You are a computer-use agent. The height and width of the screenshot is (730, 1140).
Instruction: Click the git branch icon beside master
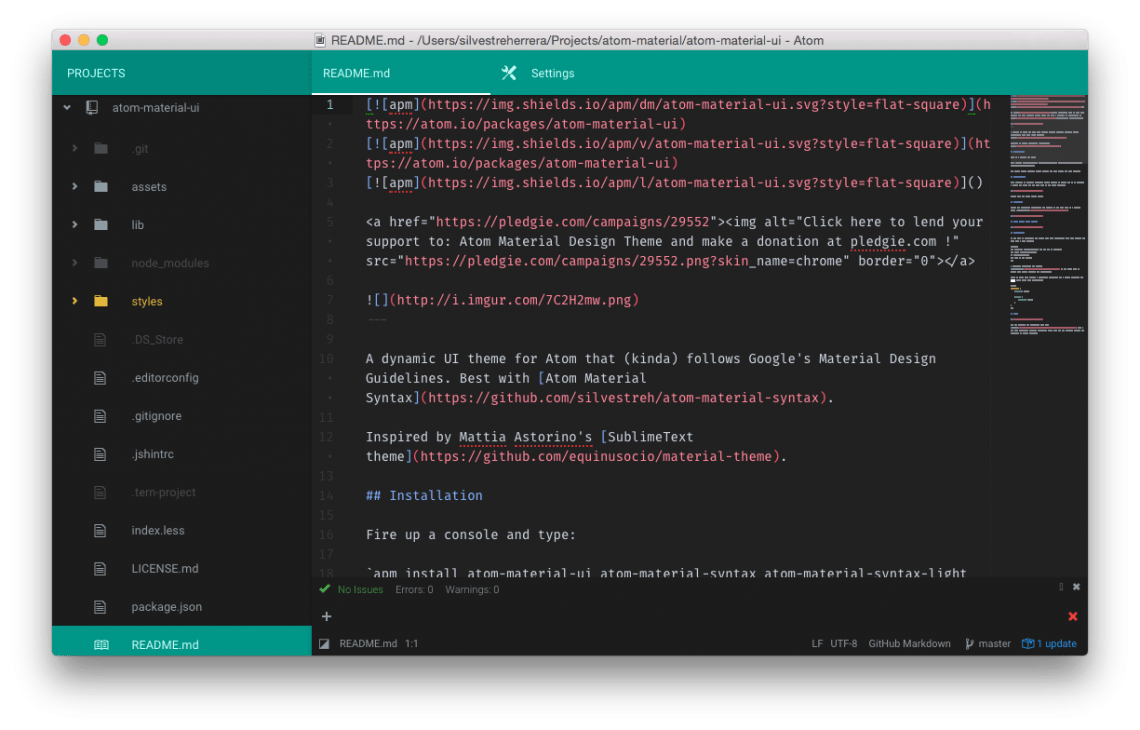click(969, 643)
